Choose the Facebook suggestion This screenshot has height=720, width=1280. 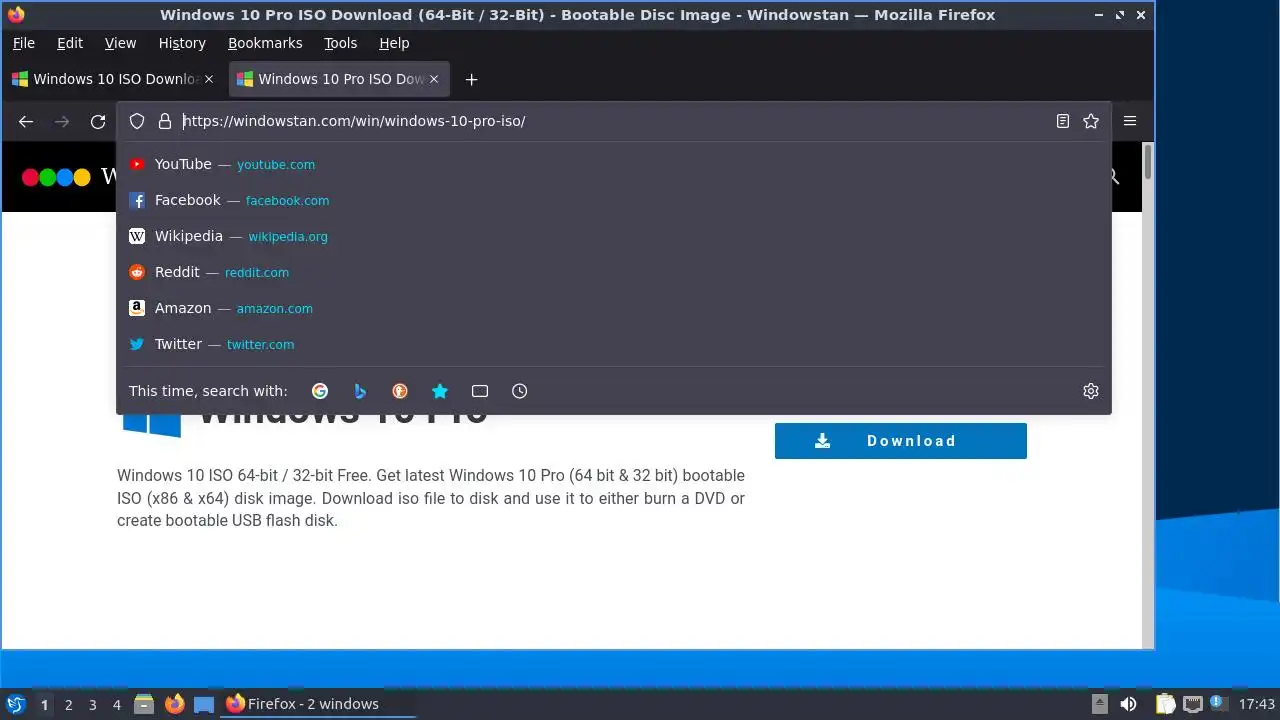[x=614, y=200]
